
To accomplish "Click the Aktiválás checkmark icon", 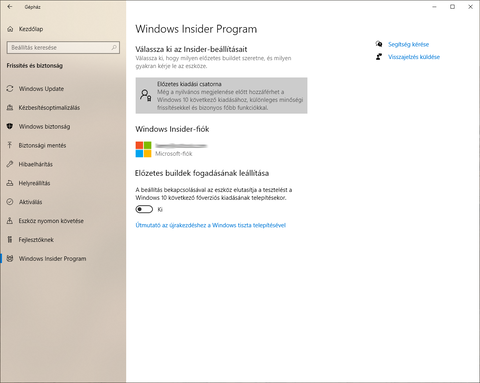I will [x=10, y=202].
